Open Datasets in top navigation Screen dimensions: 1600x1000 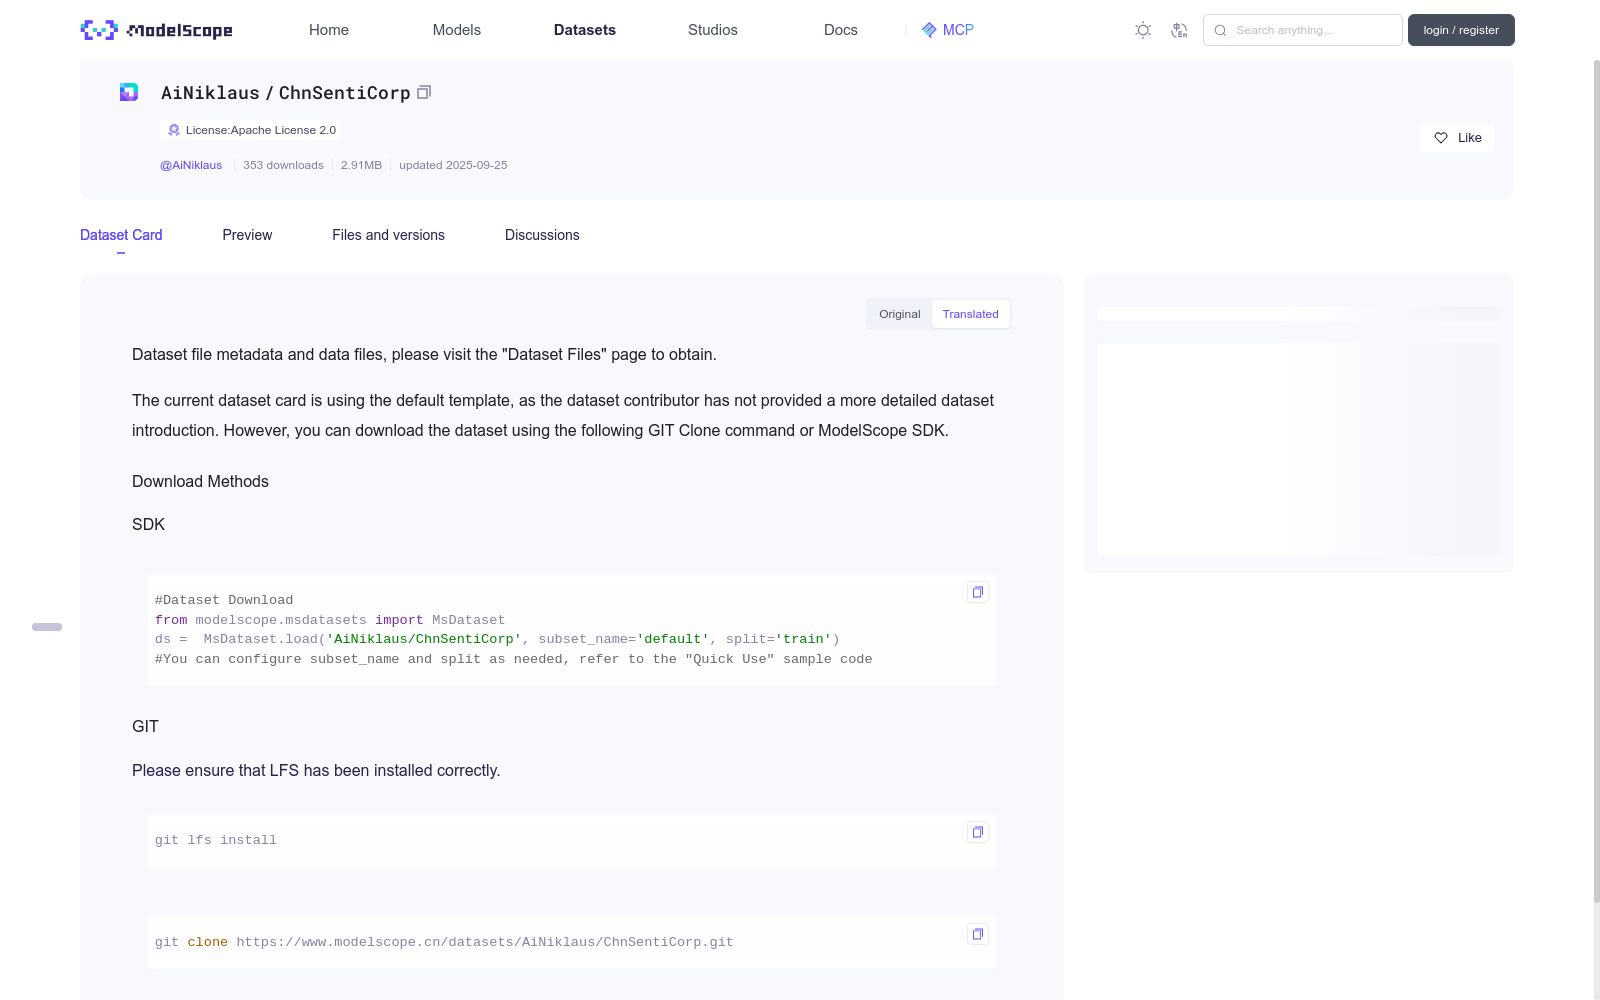(585, 30)
